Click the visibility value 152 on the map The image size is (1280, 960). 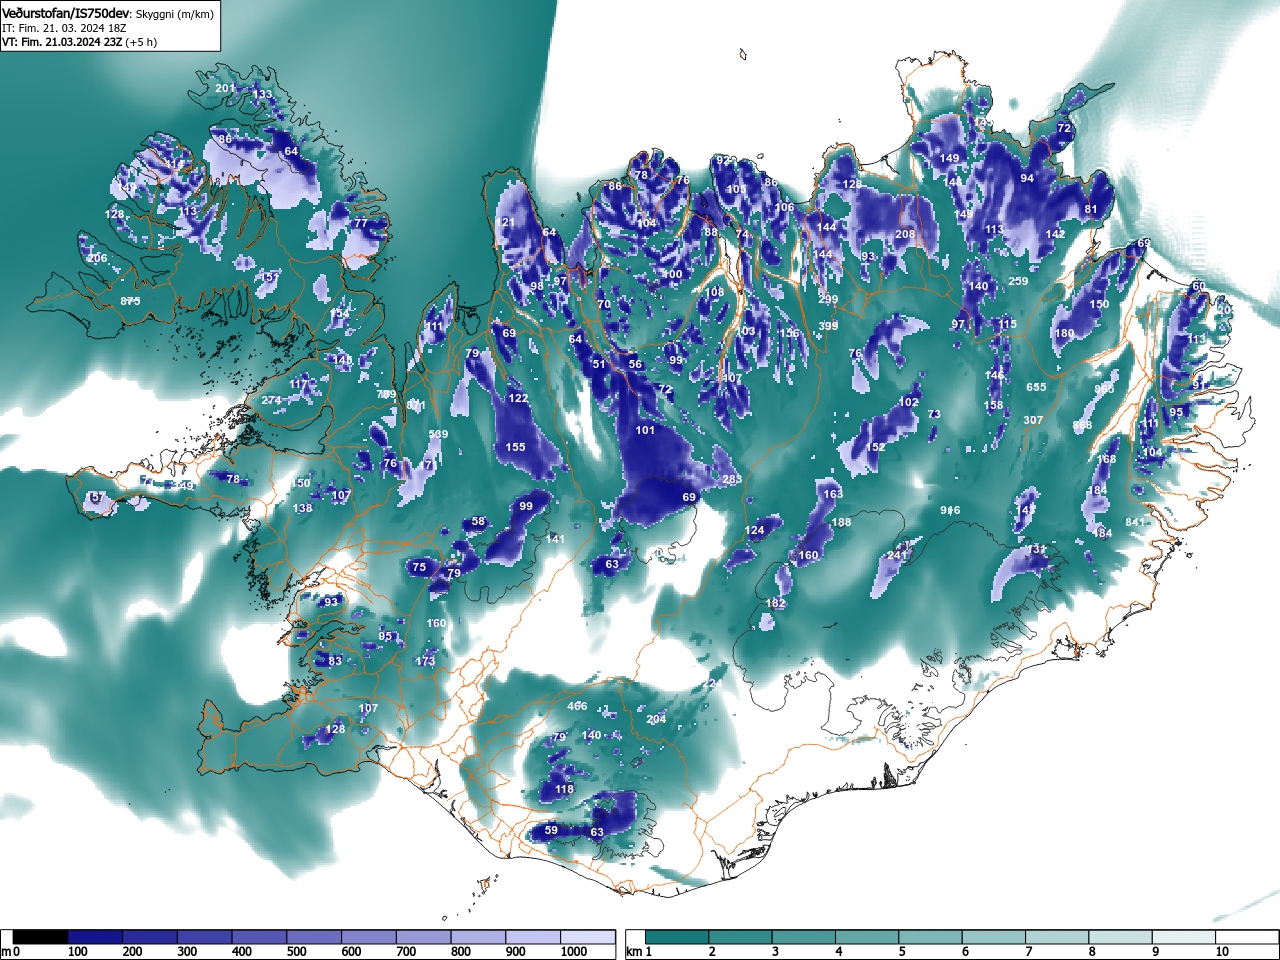click(x=875, y=447)
